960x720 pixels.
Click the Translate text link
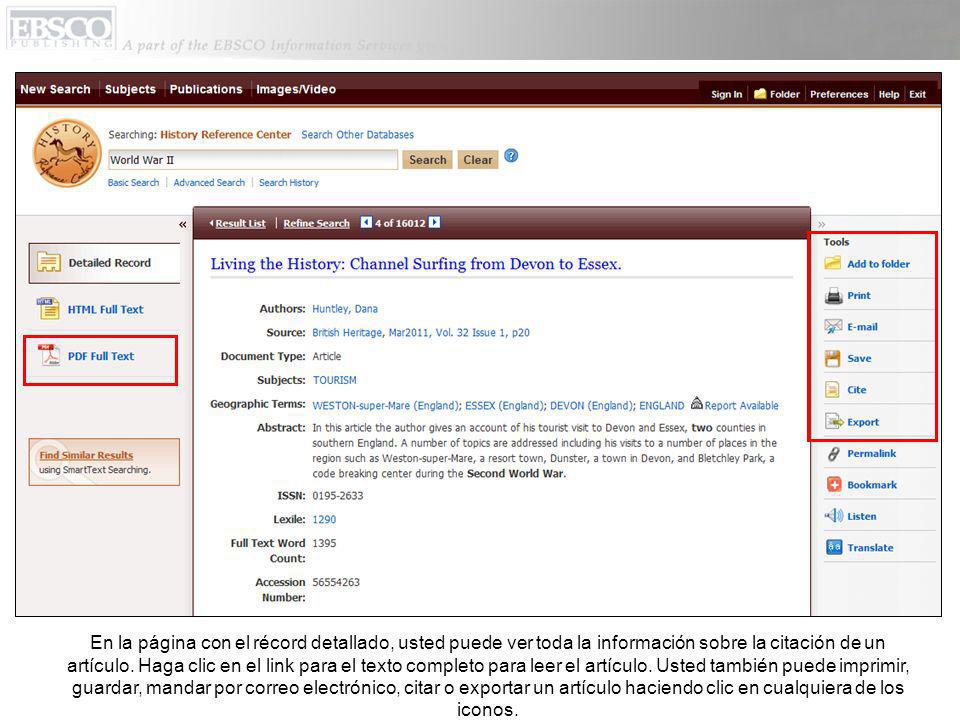pyautogui.click(x=870, y=548)
